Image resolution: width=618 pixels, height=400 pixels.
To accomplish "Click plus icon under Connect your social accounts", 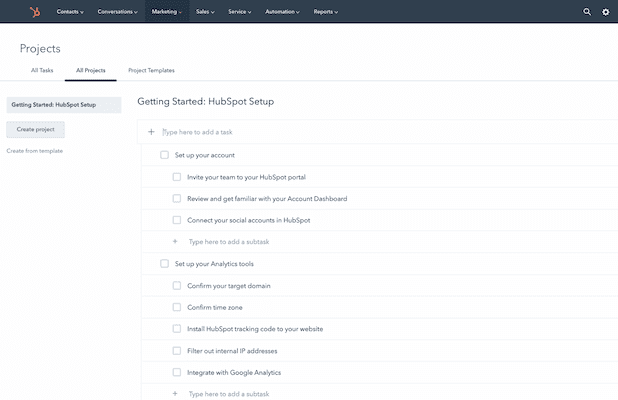I will pos(175,241).
